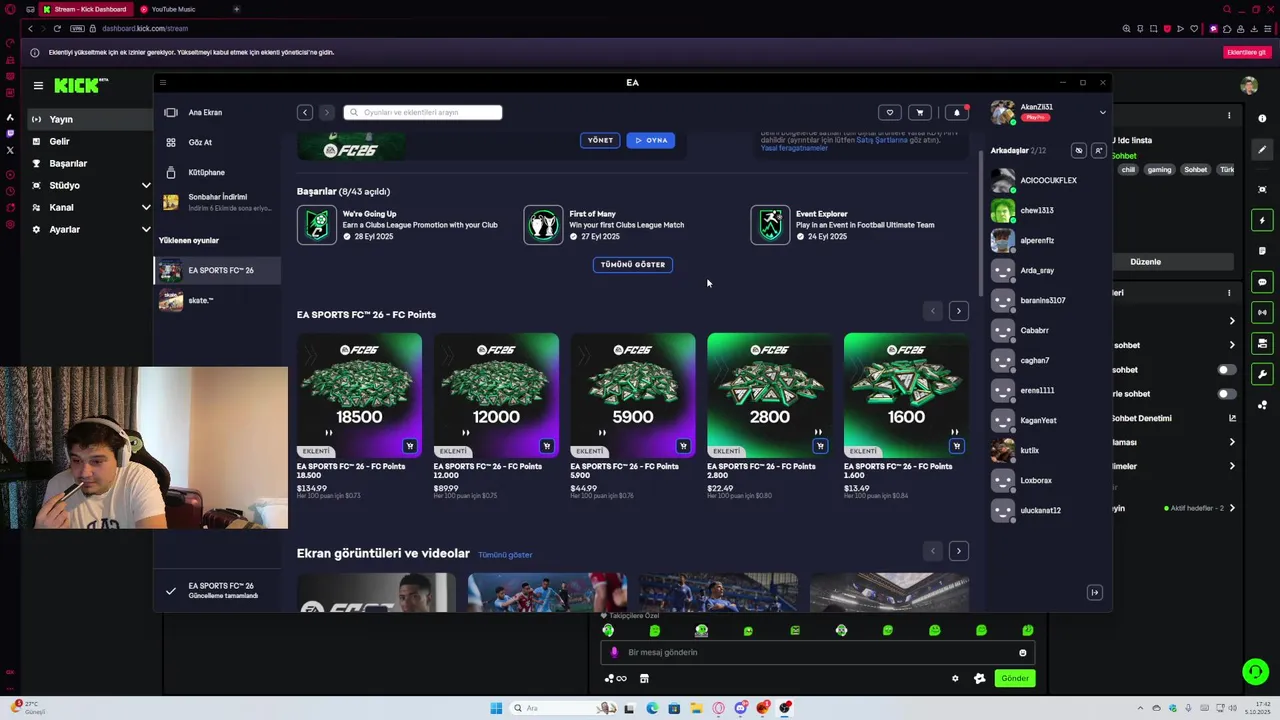Click TÜMÜNÜ GÖSTER achievements button
Viewport: 1280px width, 720px height.
tap(633, 264)
